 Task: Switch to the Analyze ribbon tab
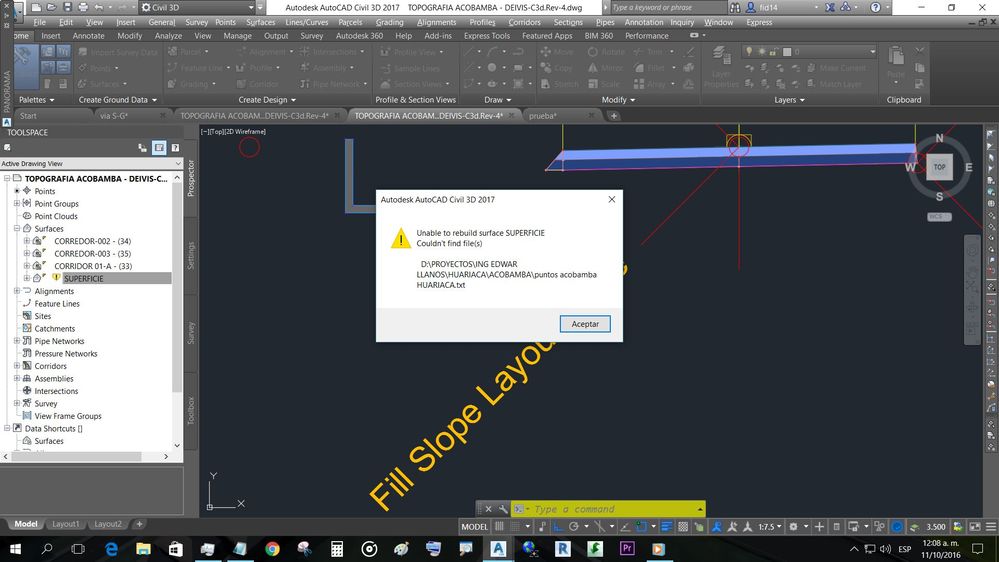click(168, 36)
